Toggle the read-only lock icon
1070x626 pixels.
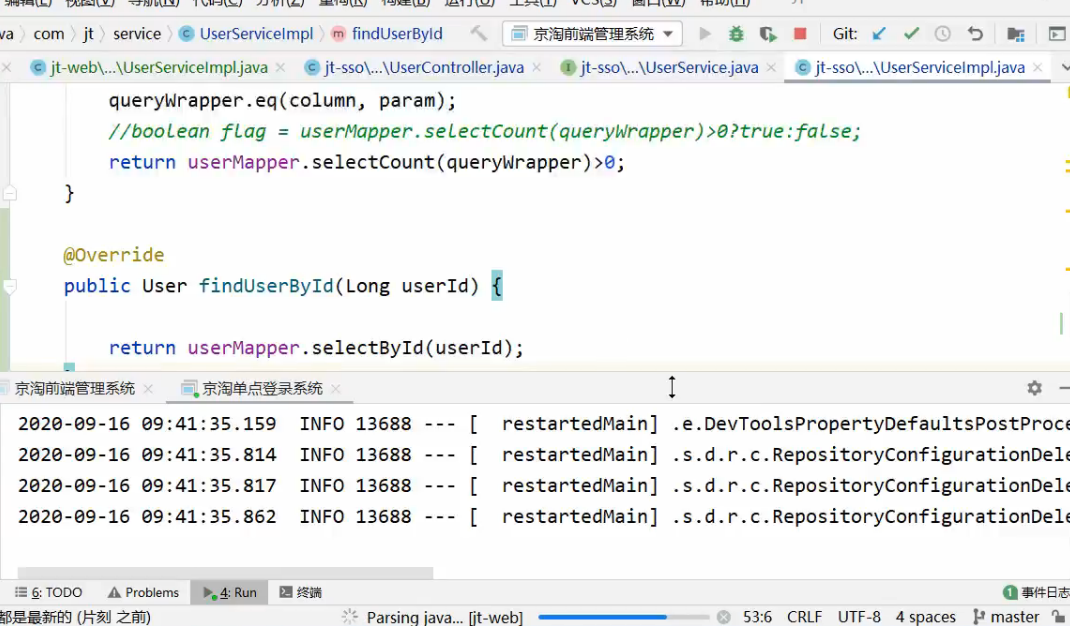click(x=1059, y=617)
